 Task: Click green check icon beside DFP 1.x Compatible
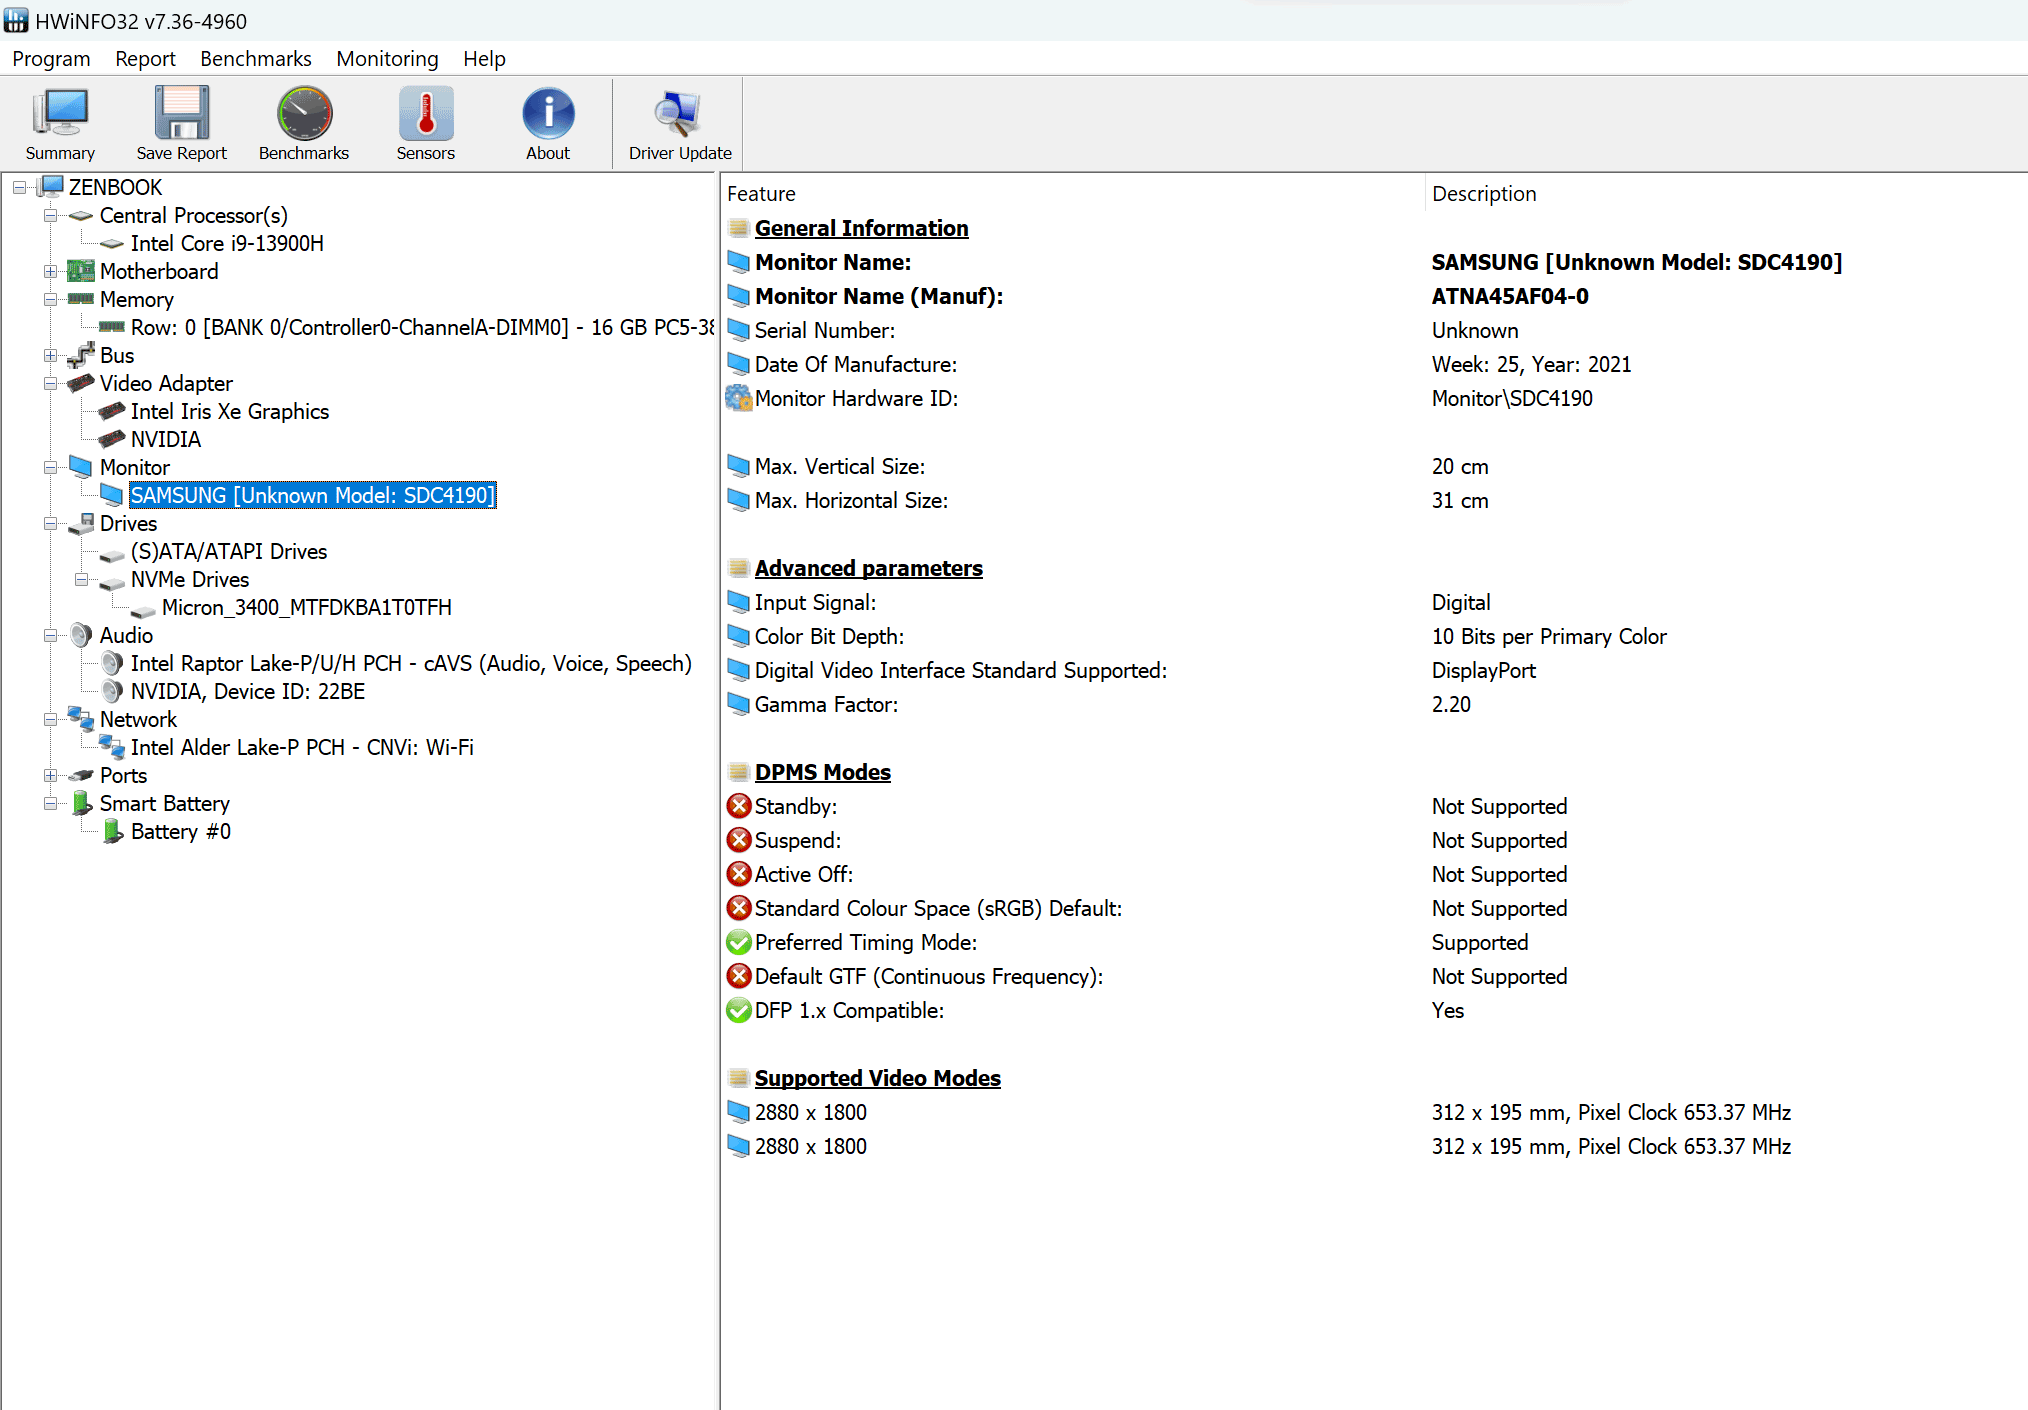(x=738, y=1010)
